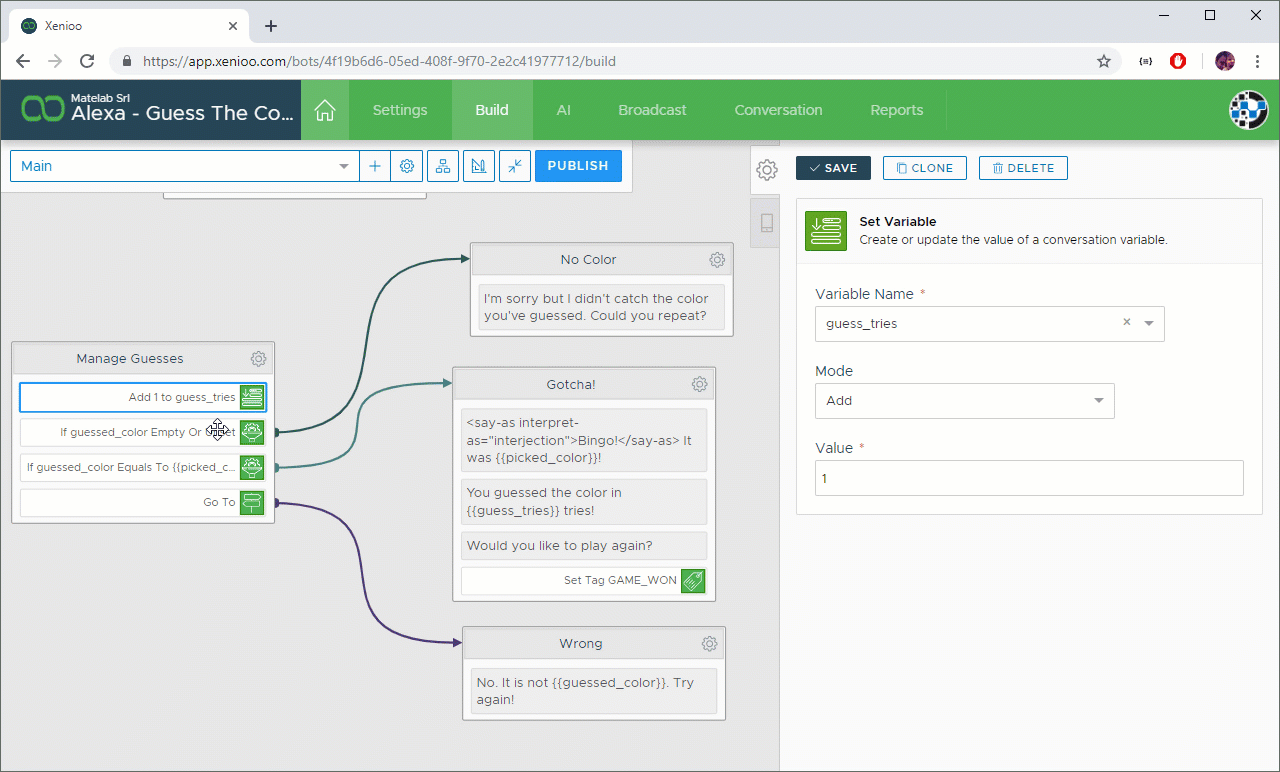Click the collapse arrows icon in toolbar
The image size is (1280, 772).
pyautogui.click(x=514, y=166)
